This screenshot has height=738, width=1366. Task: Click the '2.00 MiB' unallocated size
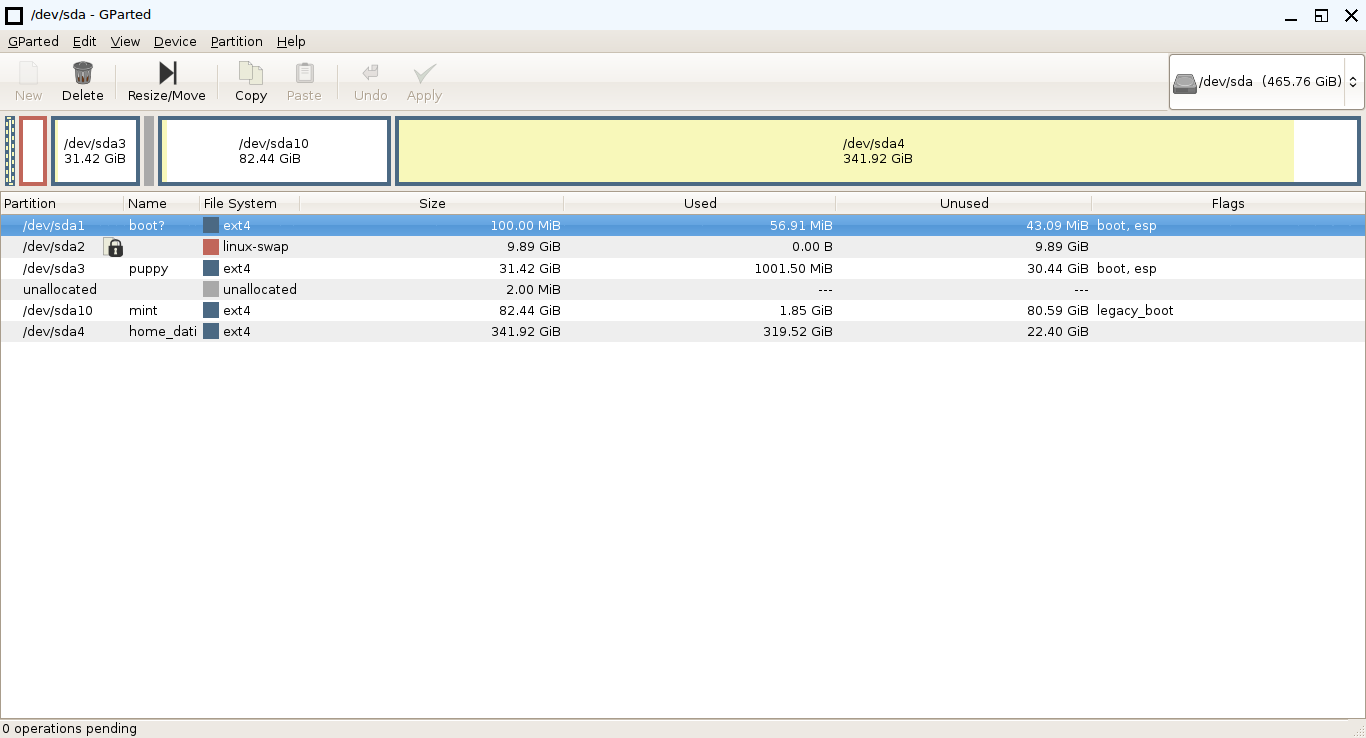coord(530,290)
